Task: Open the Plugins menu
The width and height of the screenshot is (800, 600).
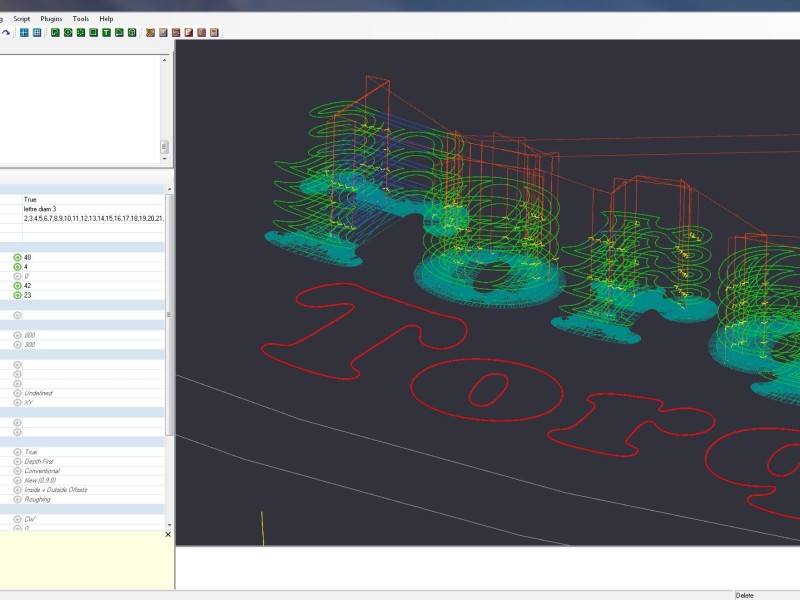Action: coord(51,19)
